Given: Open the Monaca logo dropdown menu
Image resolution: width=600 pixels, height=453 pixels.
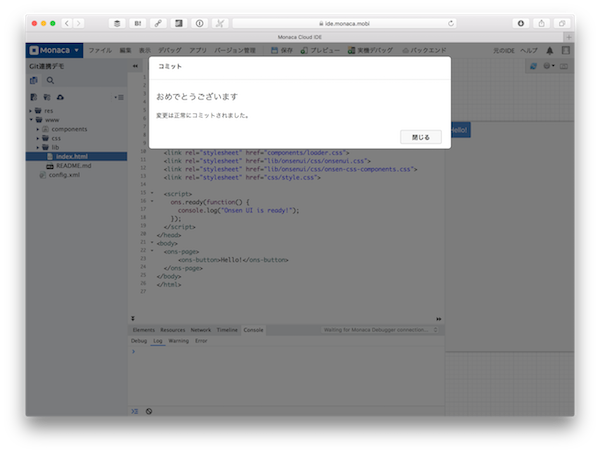Looking at the screenshot, I should click(54, 50).
